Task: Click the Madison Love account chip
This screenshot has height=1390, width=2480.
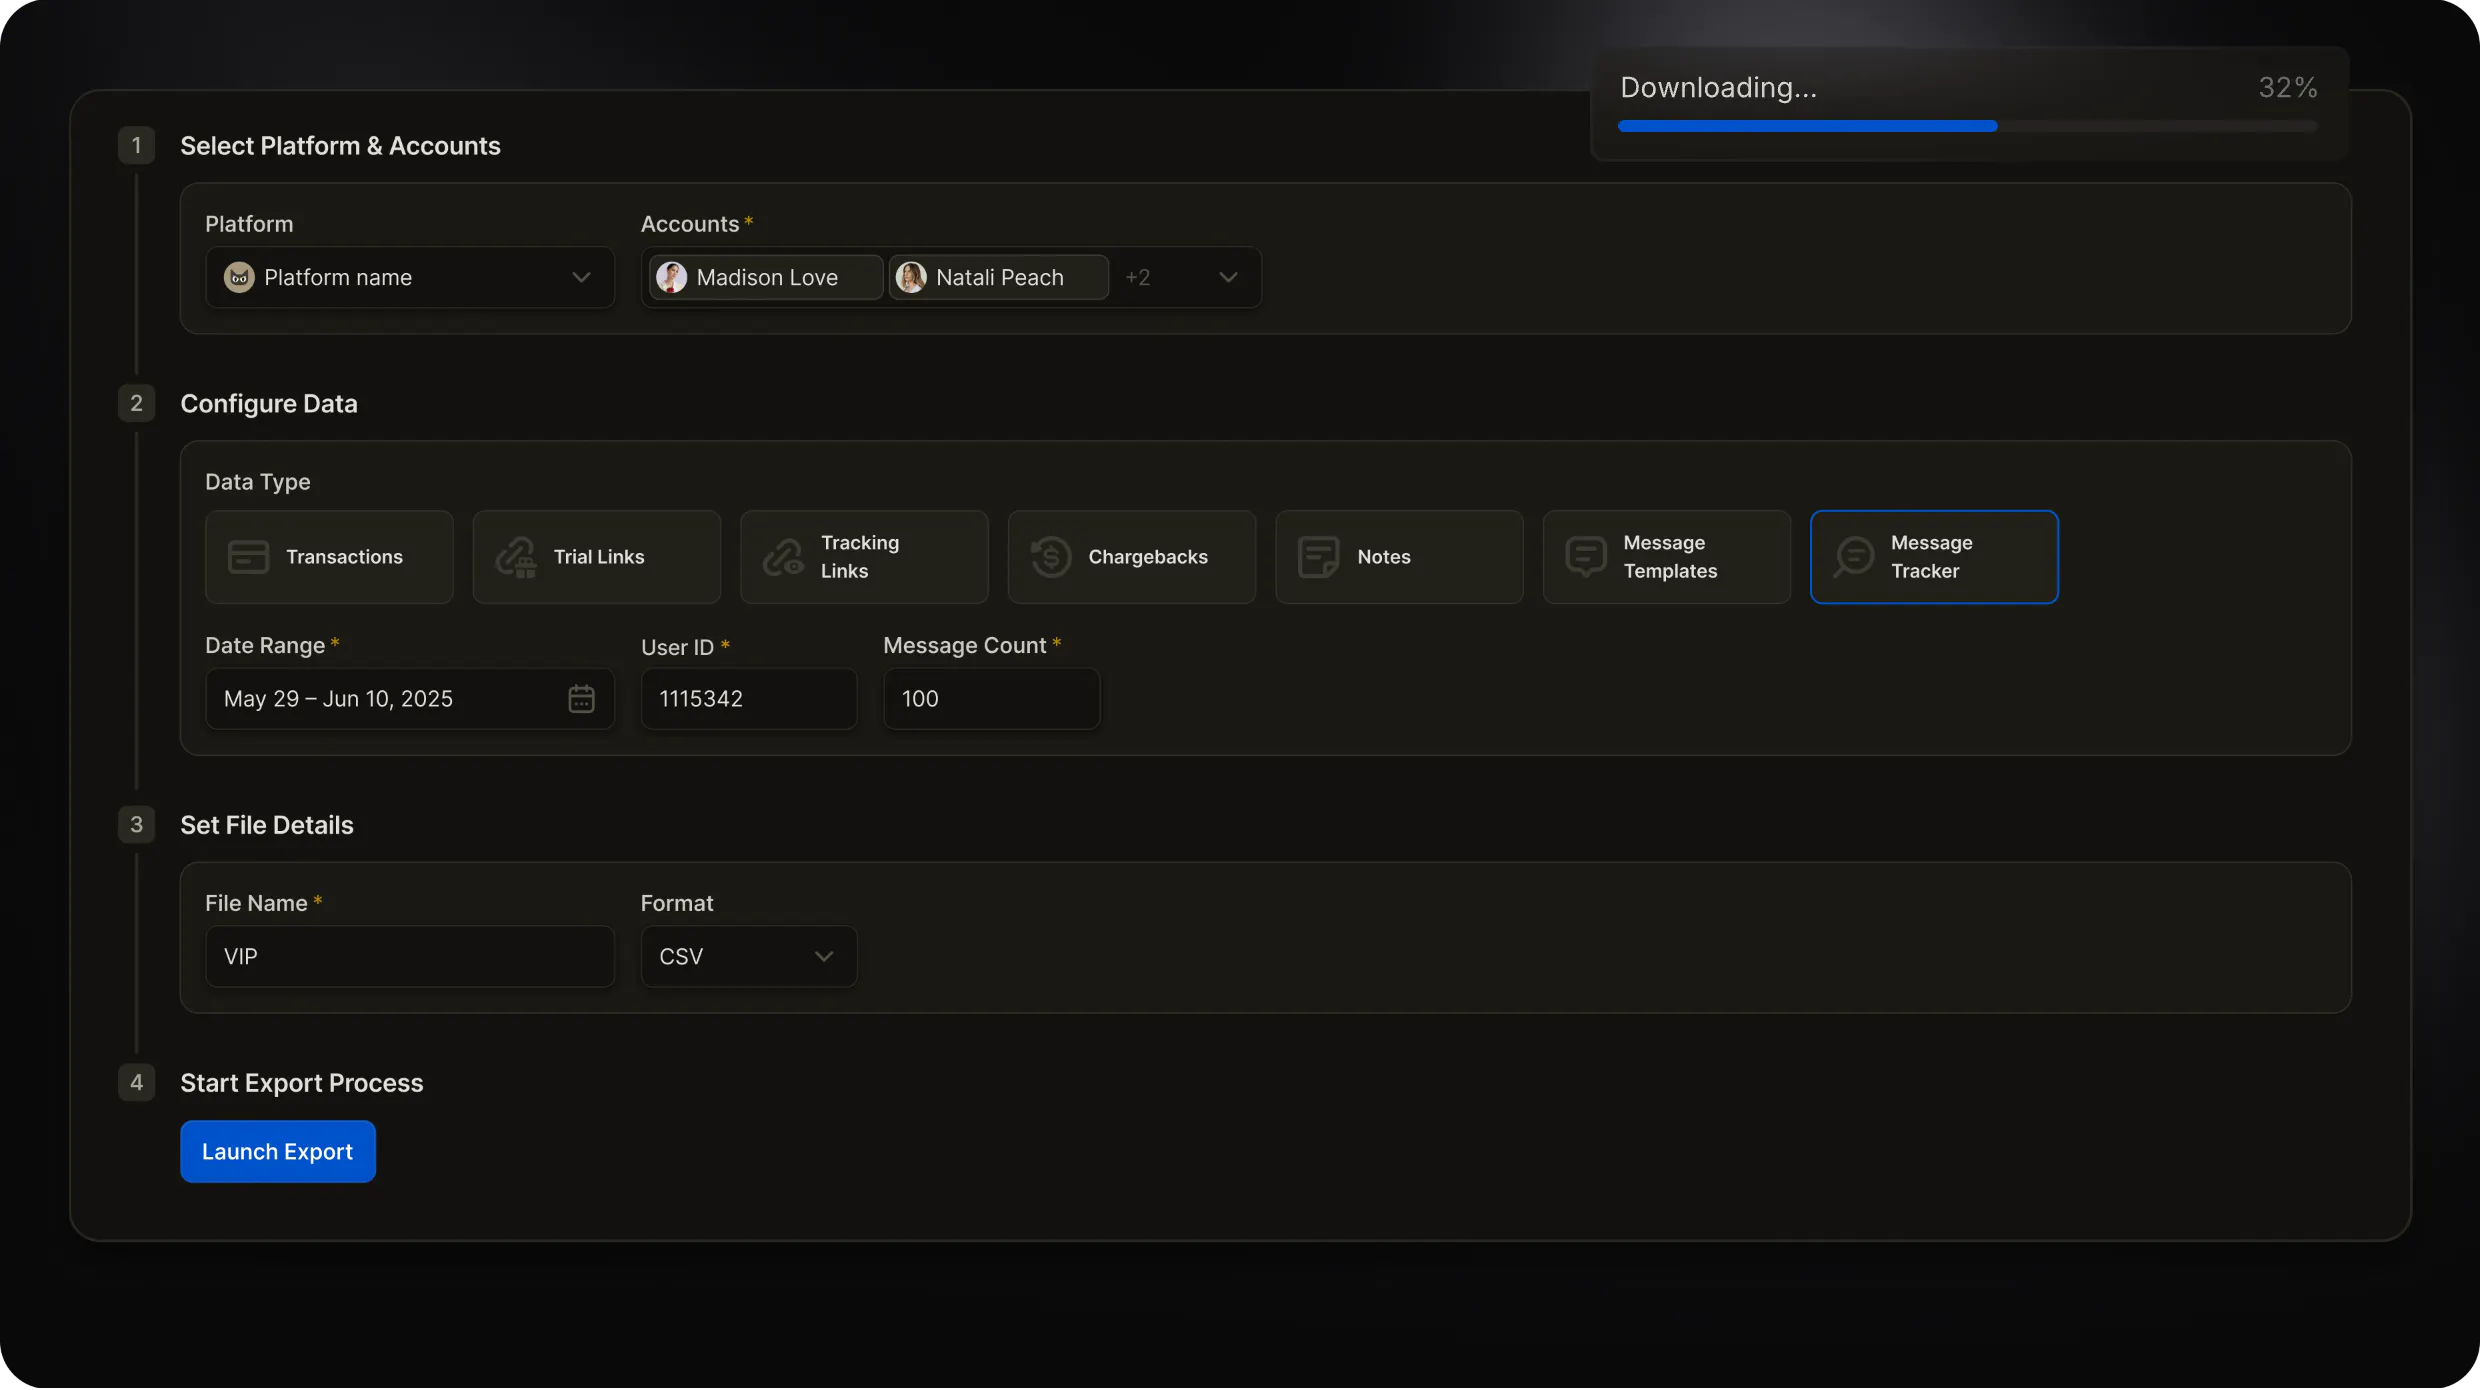Action: point(766,277)
